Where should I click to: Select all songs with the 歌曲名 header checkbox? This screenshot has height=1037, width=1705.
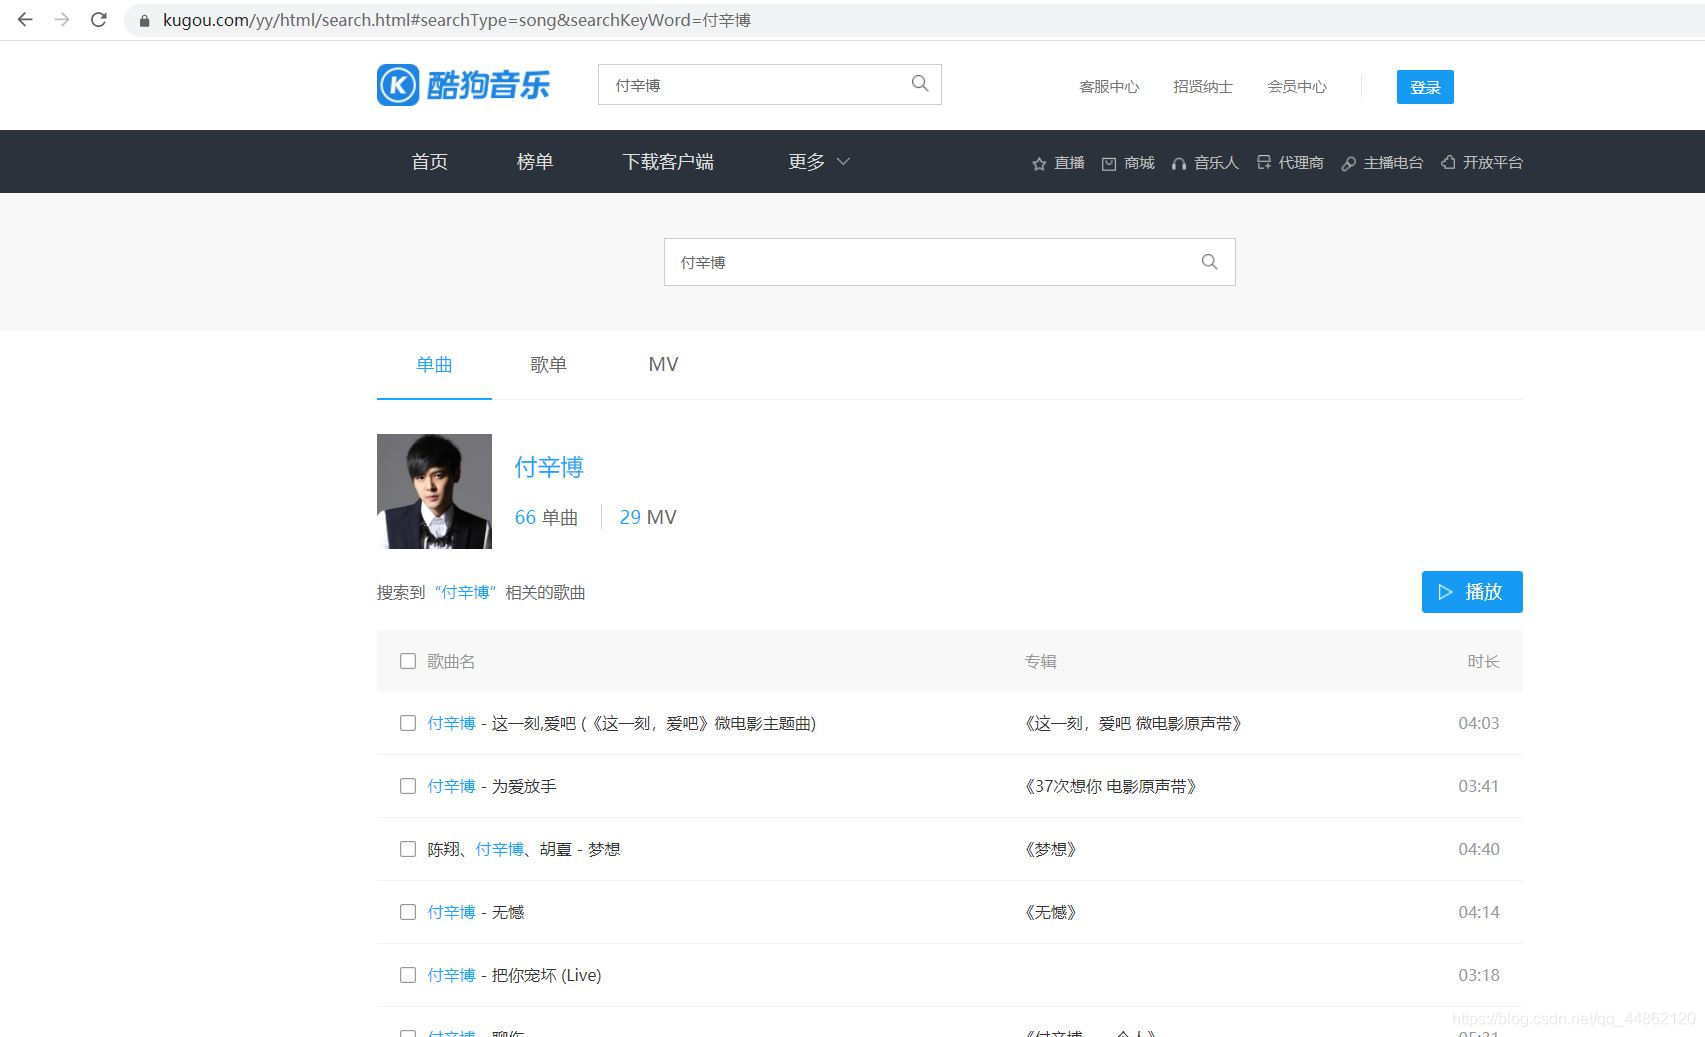tap(408, 661)
